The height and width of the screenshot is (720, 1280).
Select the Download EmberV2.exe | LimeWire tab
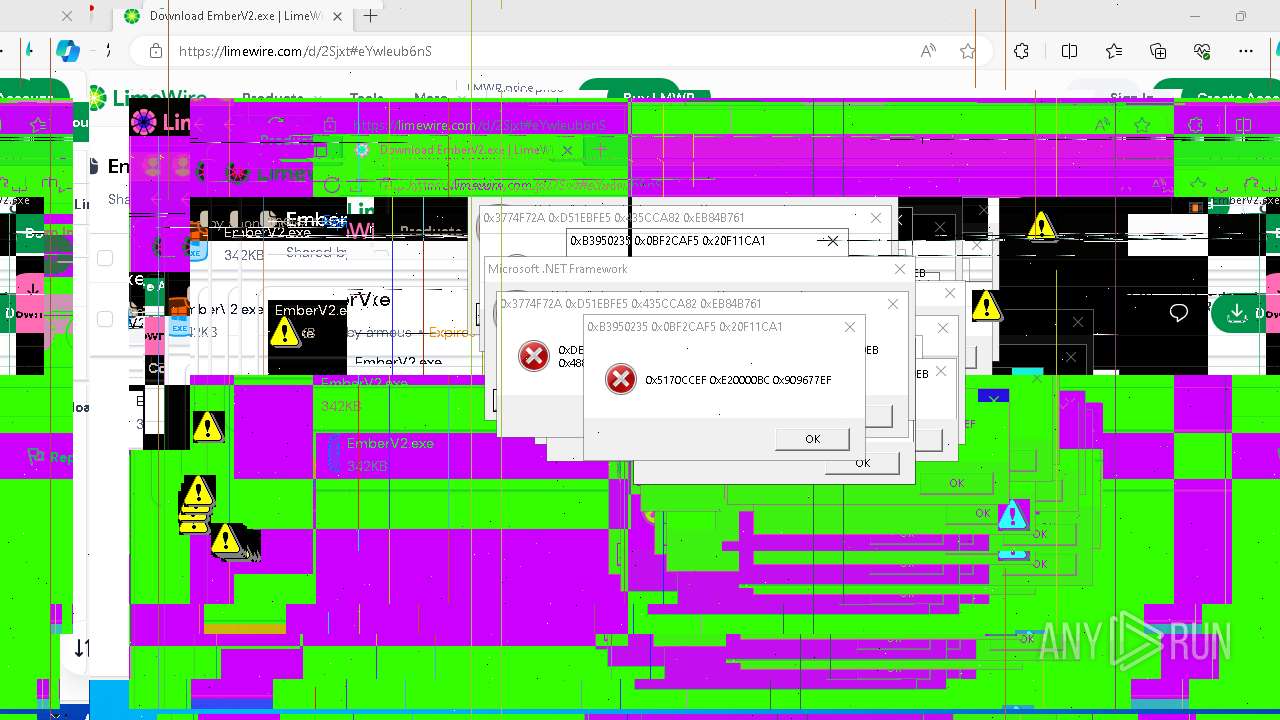point(232,16)
